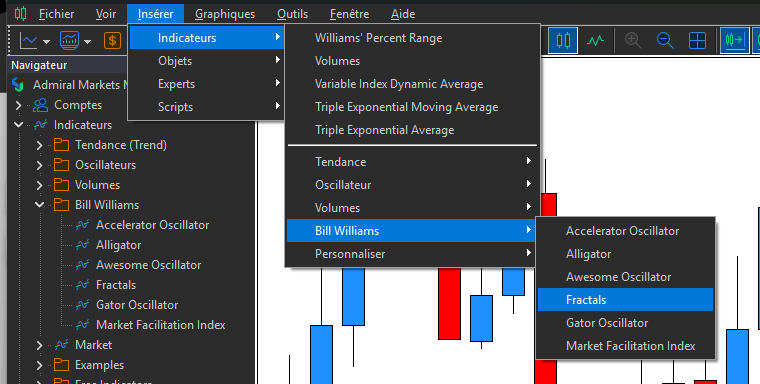The image size is (760, 384).
Task: Click the Comptes users icon in Navigateur
Action: (x=41, y=105)
